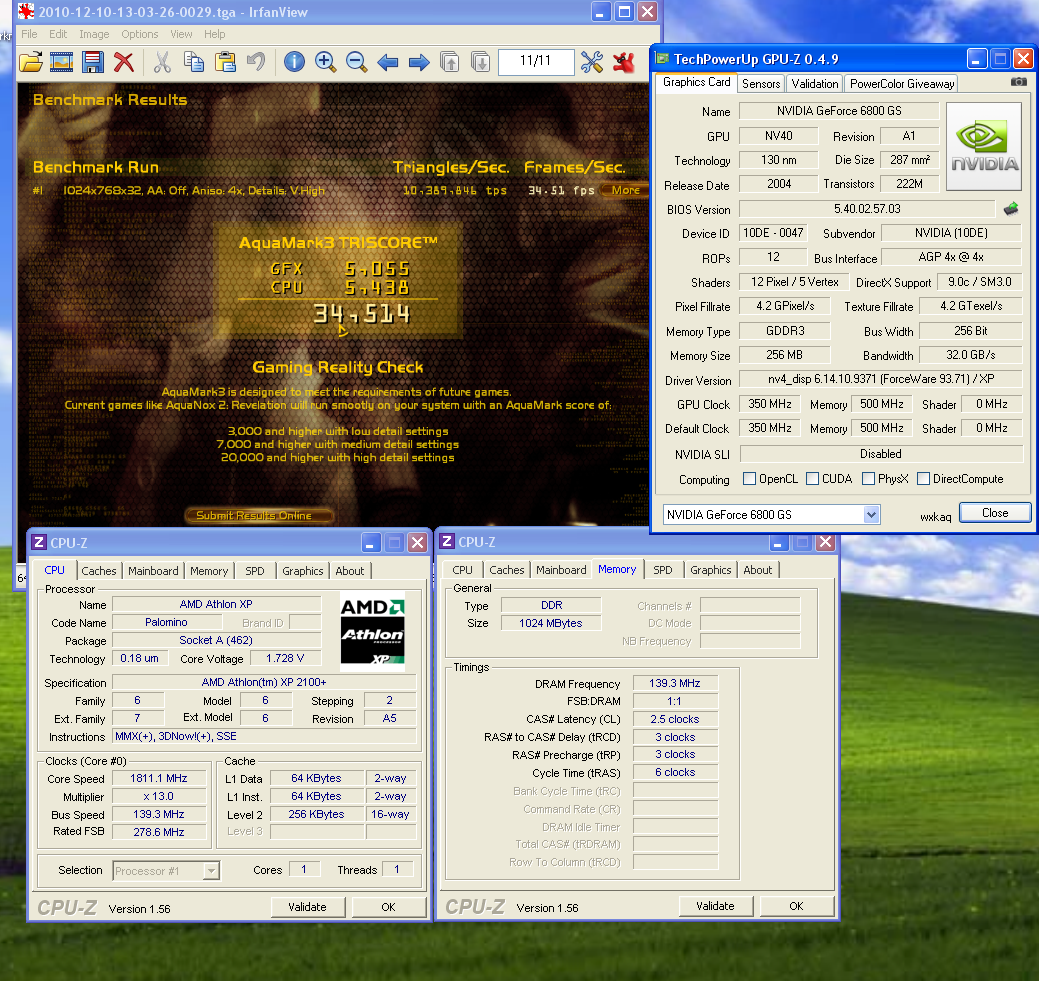Click the Driver Version field in GPU-Z
This screenshot has width=1039, height=981.
click(881, 379)
